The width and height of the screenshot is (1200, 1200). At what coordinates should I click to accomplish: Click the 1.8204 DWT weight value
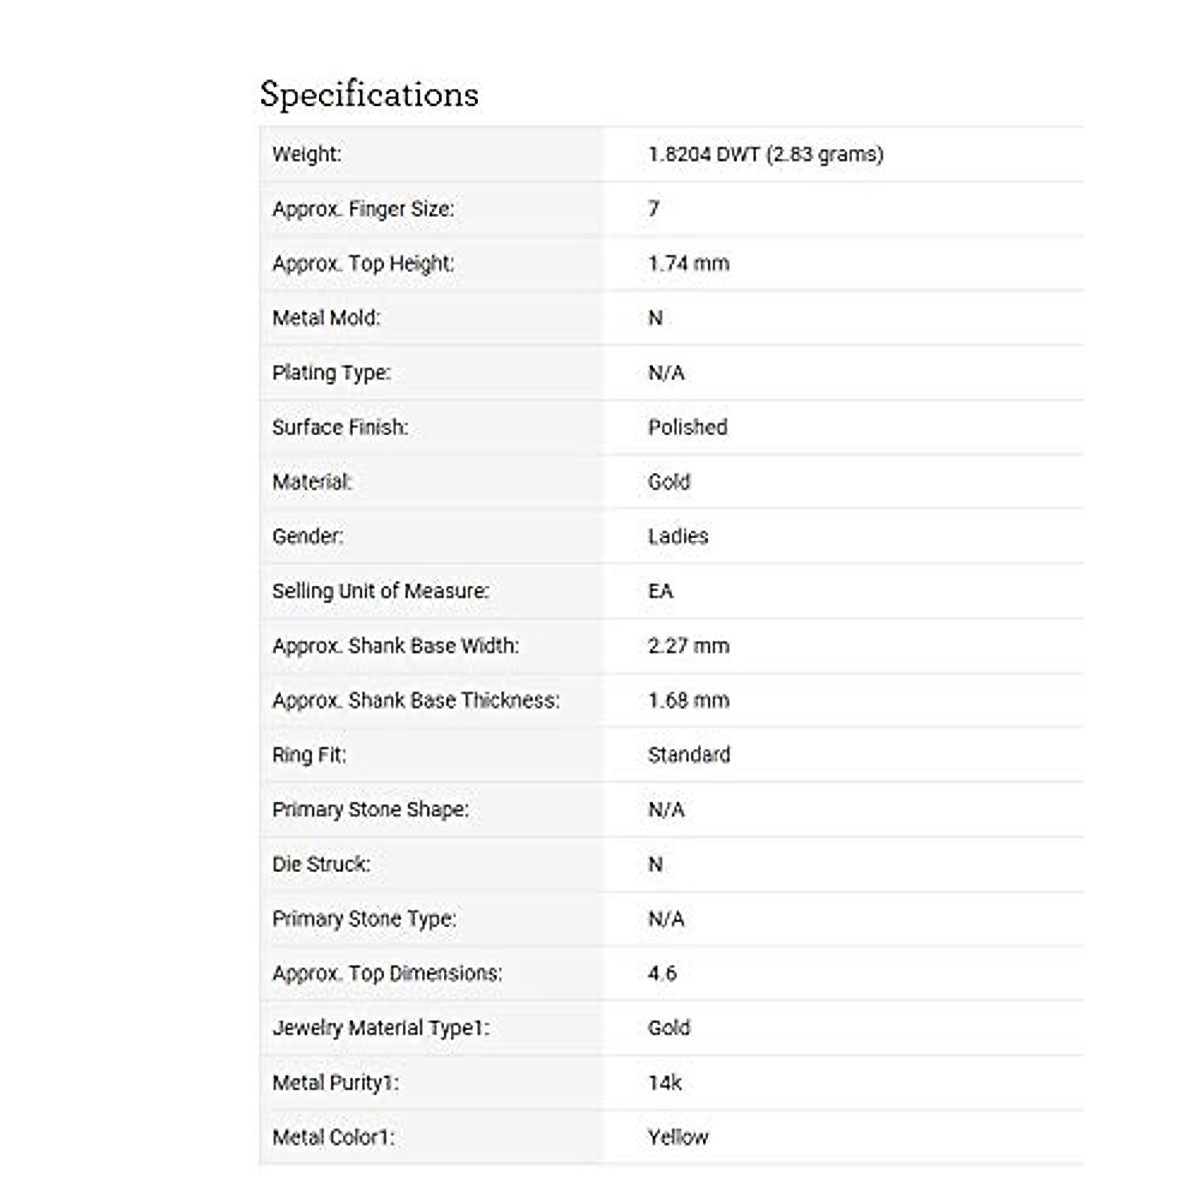tap(765, 154)
